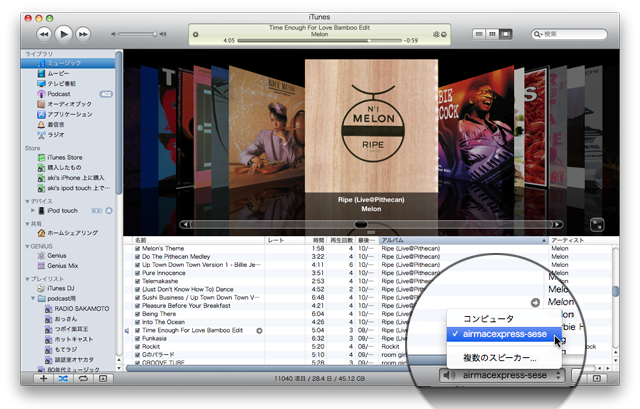The image size is (640, 409).
Task: Open ホームシェアリング
Action: coord(68,233)
